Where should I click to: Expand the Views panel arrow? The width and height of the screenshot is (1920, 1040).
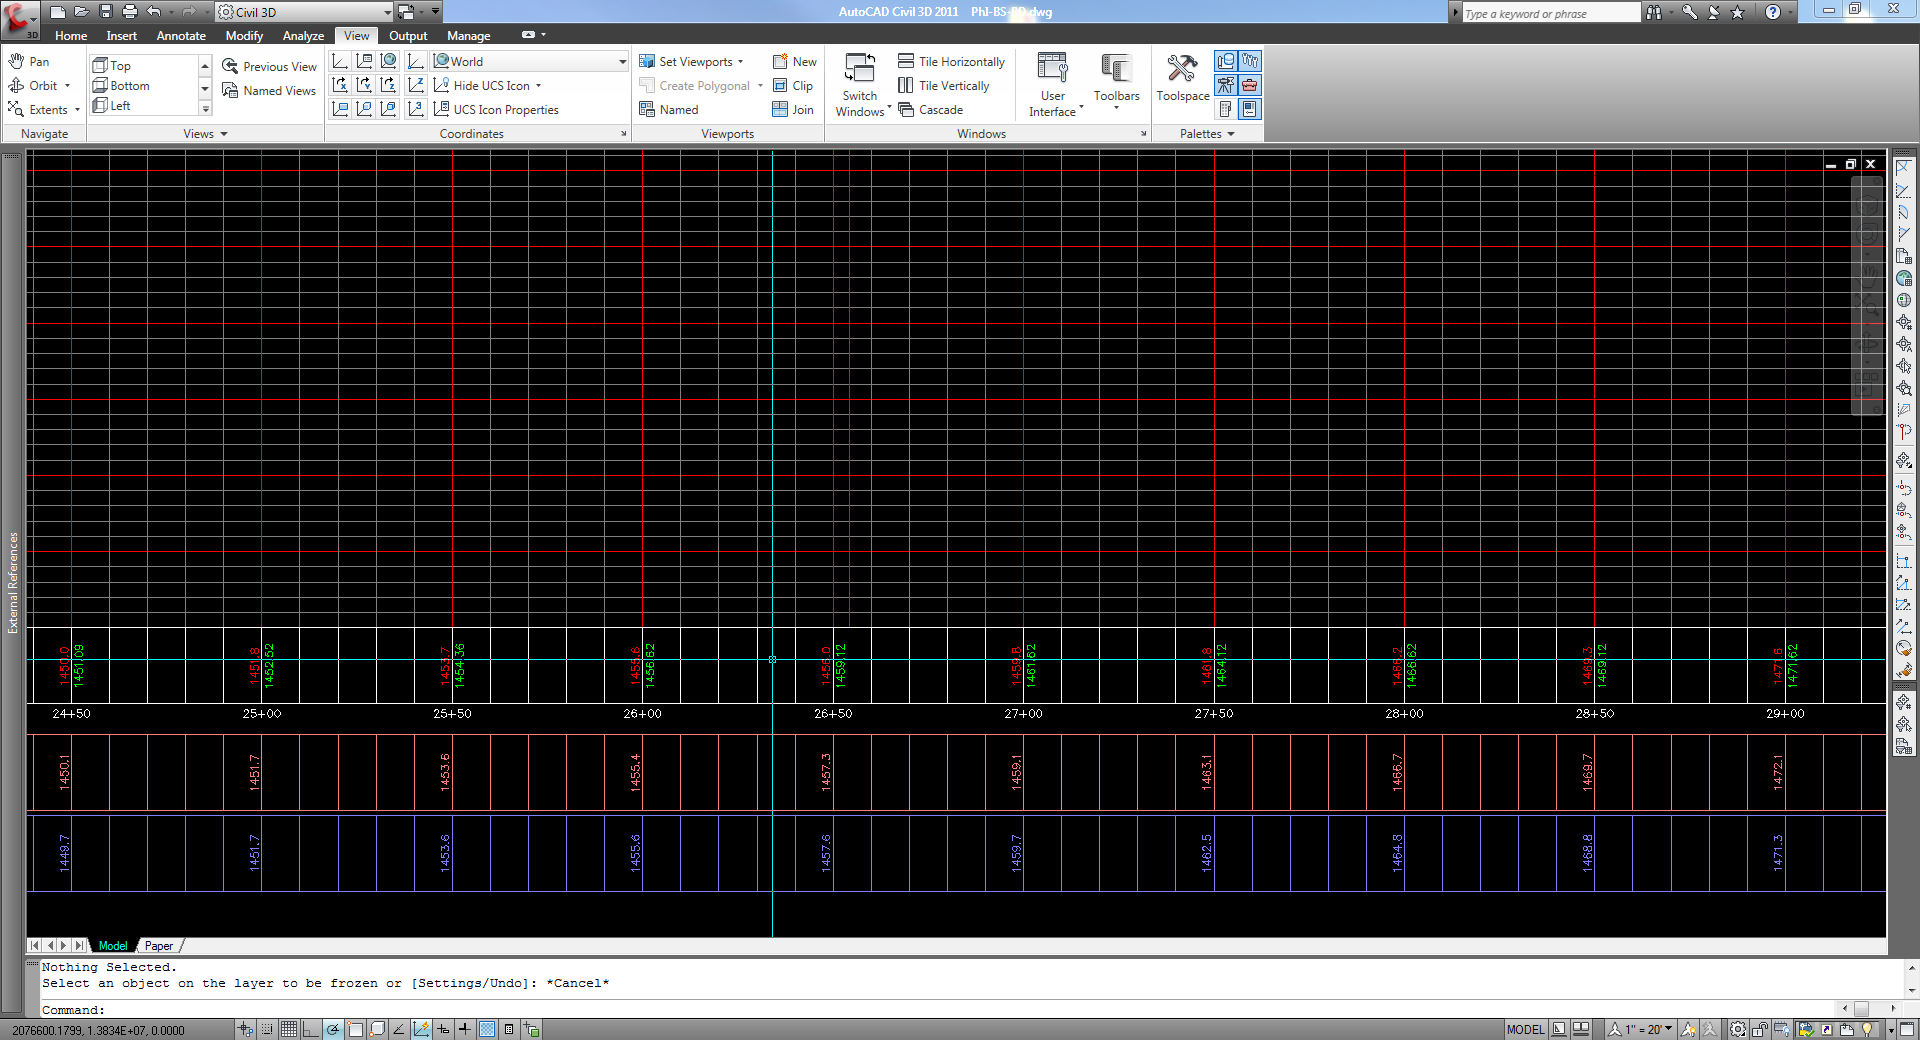point(224,134)
